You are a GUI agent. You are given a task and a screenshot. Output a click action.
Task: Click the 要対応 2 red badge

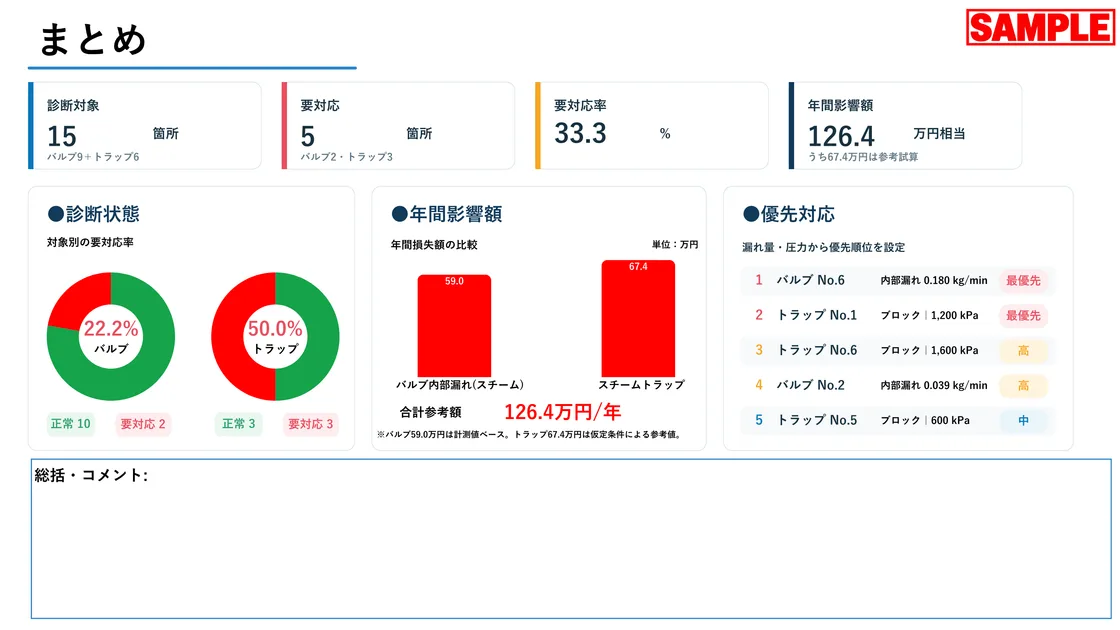(x=143, y=424)
